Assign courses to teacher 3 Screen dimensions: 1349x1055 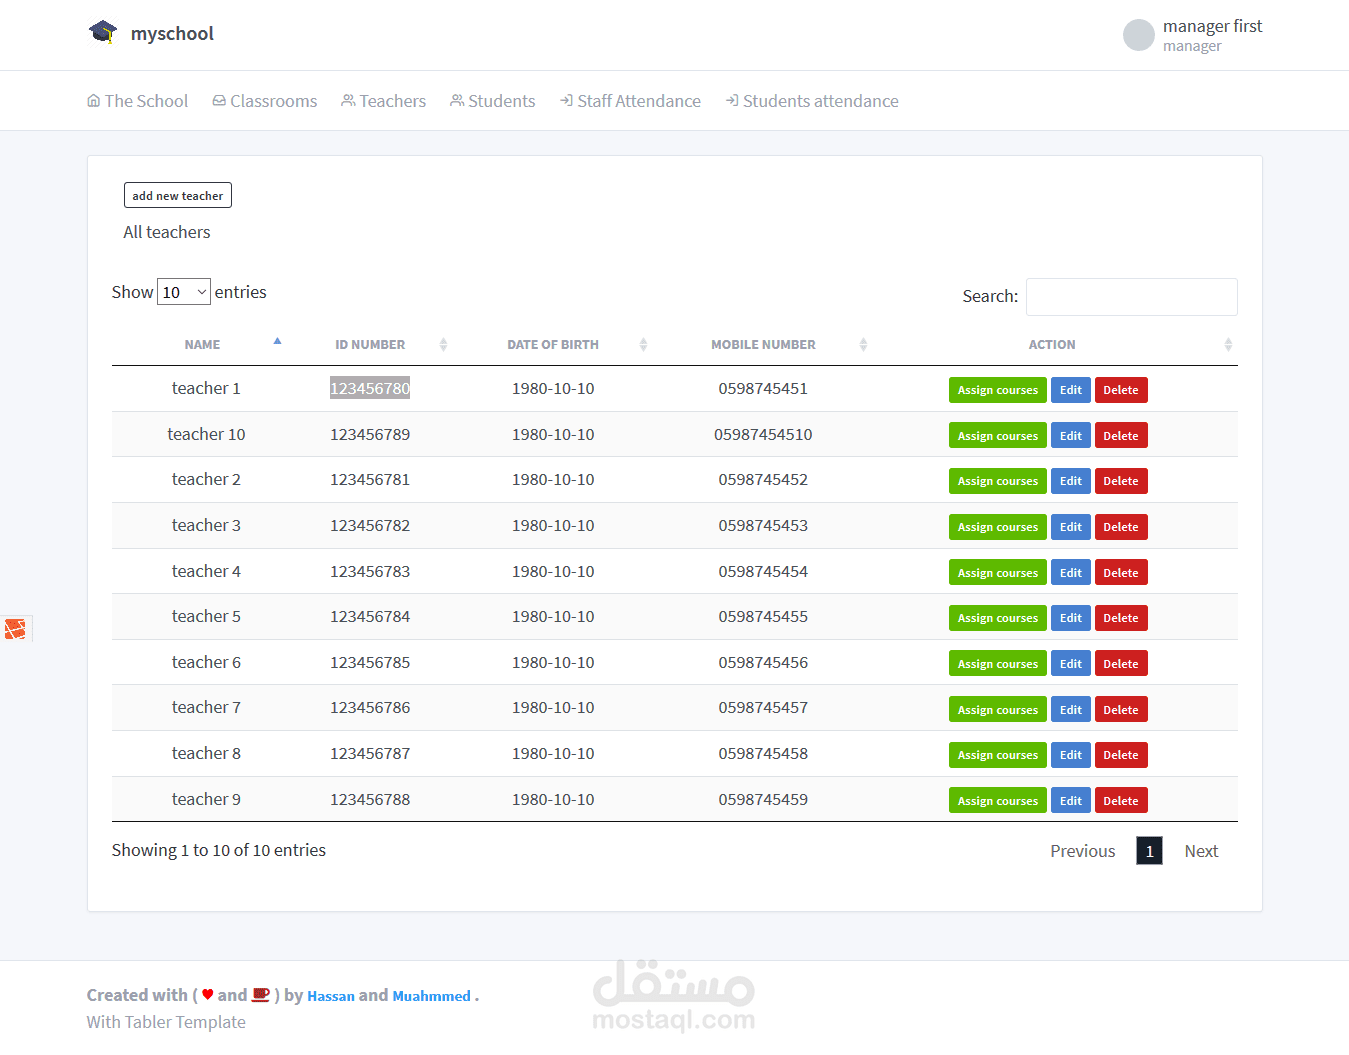point(998,527)
